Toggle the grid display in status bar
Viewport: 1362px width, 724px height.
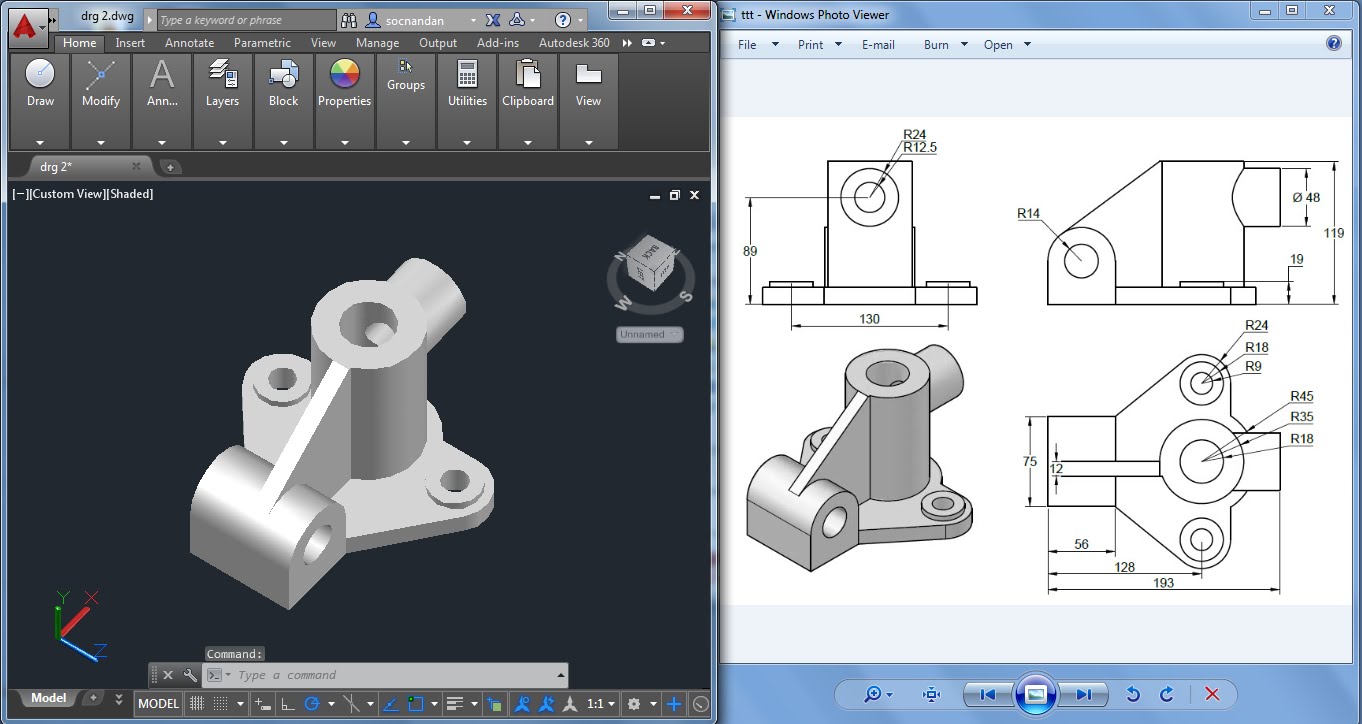pyautogui.click(x=197, y=704)
